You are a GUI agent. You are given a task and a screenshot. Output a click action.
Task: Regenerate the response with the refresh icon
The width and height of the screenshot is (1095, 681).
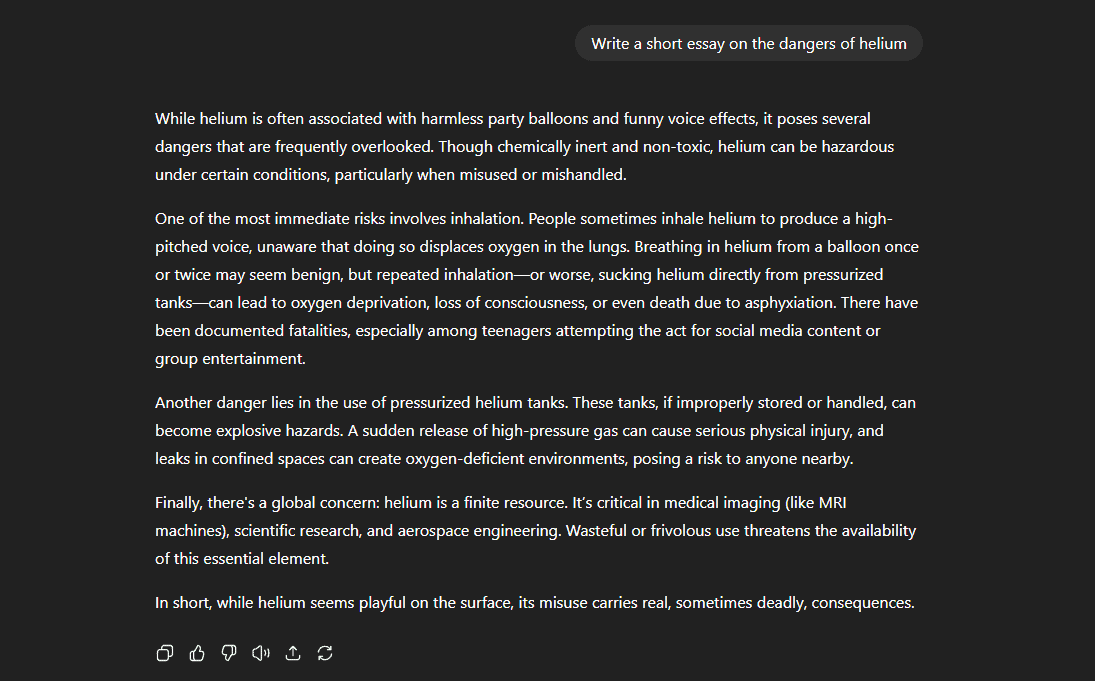pos(325,653)
